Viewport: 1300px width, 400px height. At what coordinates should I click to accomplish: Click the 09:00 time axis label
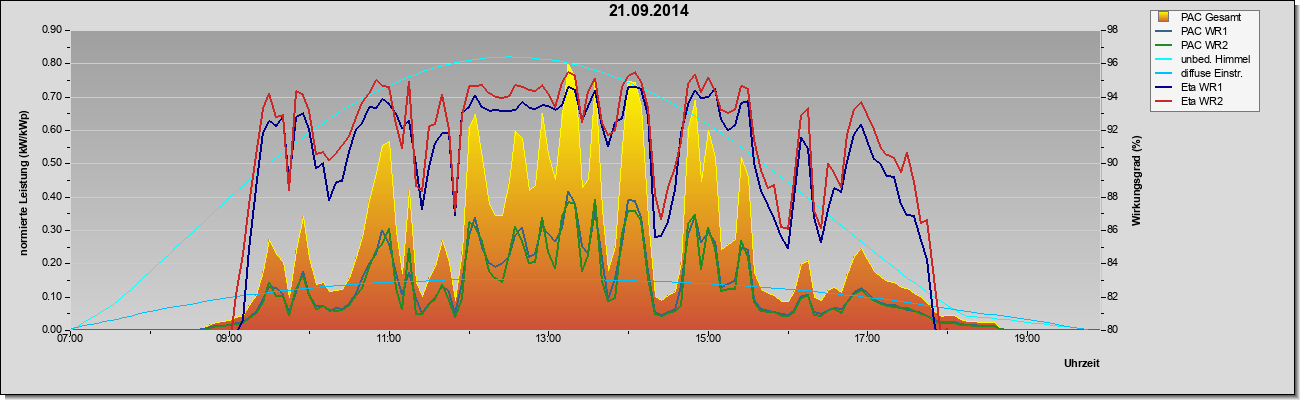(229, 339)
